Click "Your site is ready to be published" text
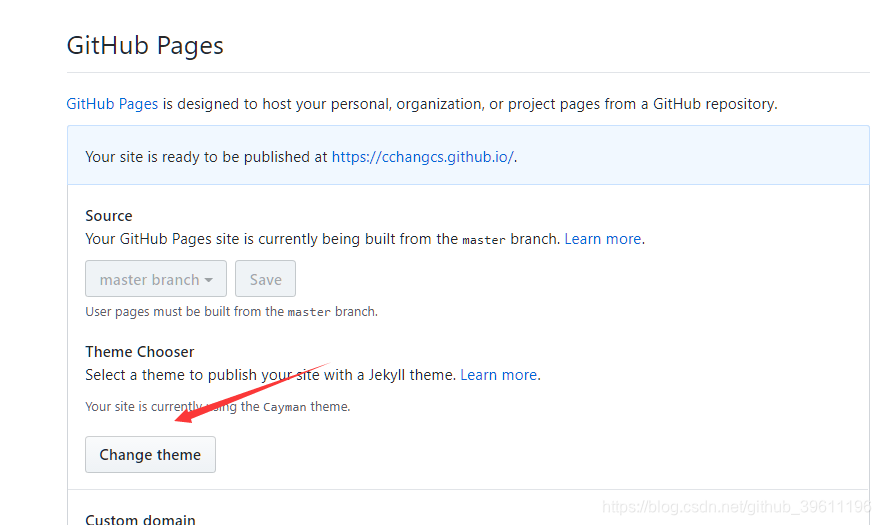 tap(207, 156)
